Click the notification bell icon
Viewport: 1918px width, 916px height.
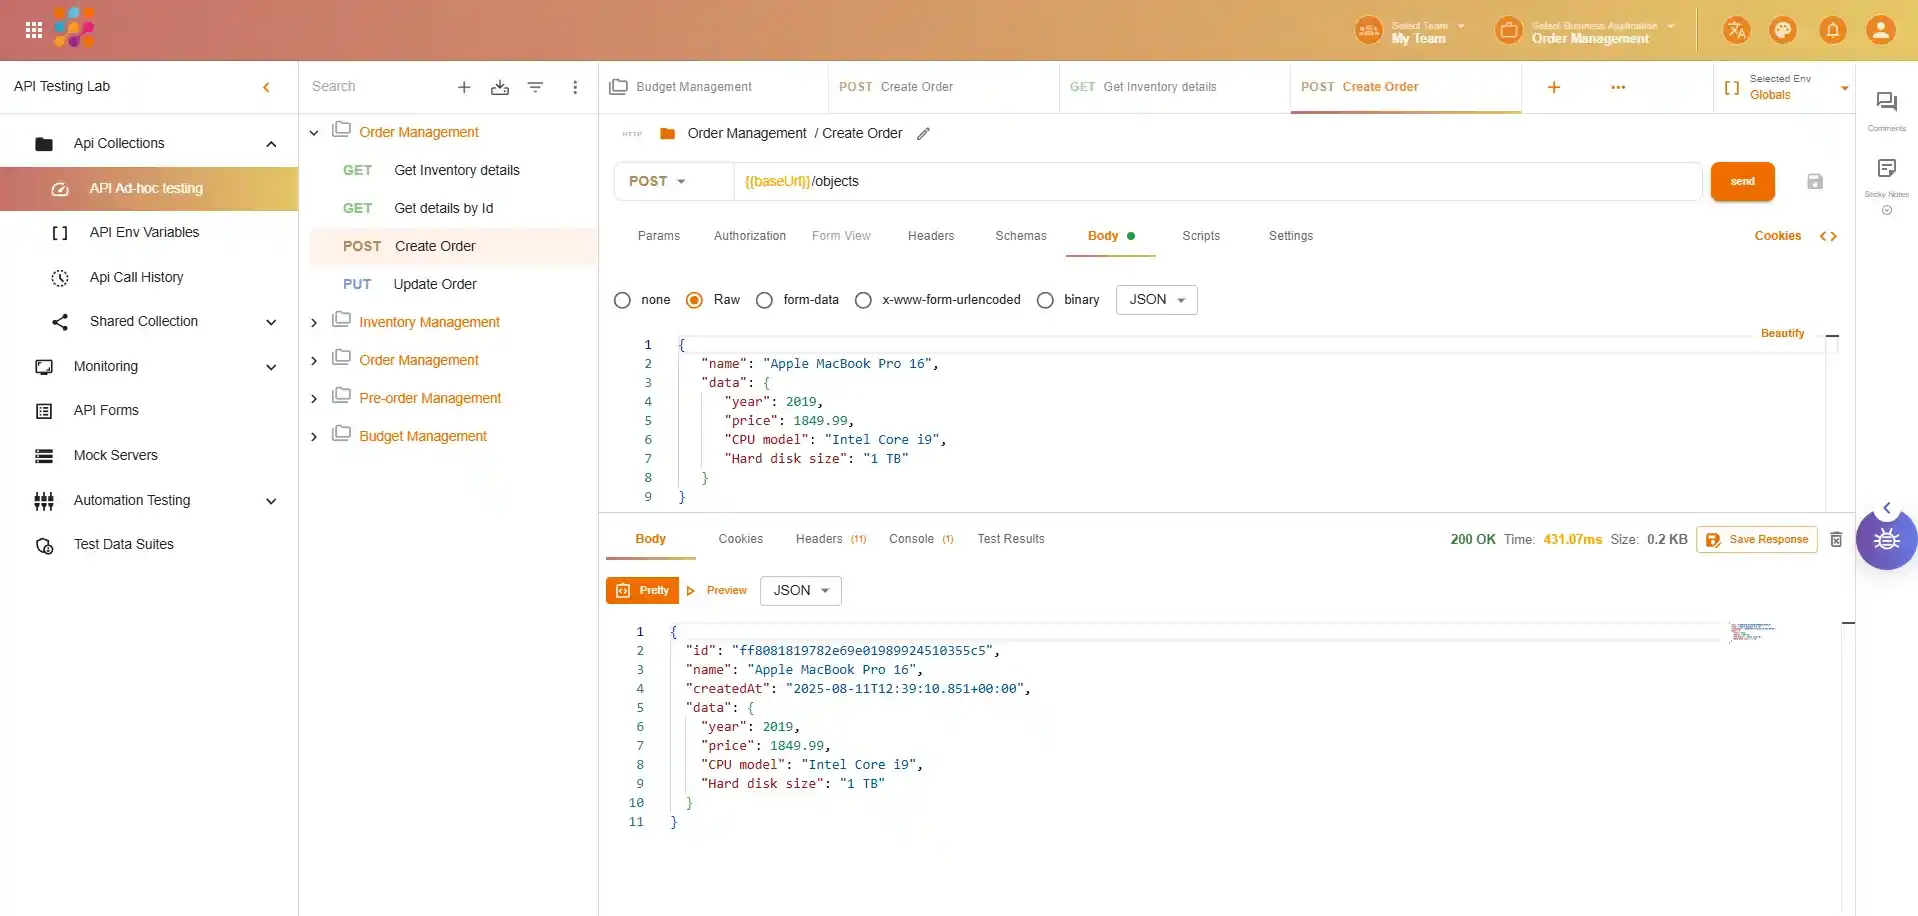click(1832, 30)
